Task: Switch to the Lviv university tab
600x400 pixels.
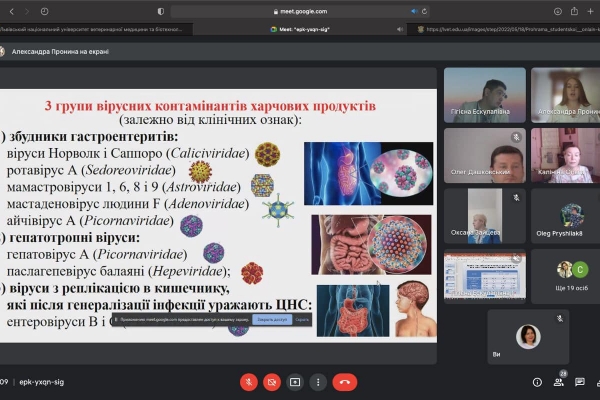Action: pyautogui.click(x=96, y=29)
